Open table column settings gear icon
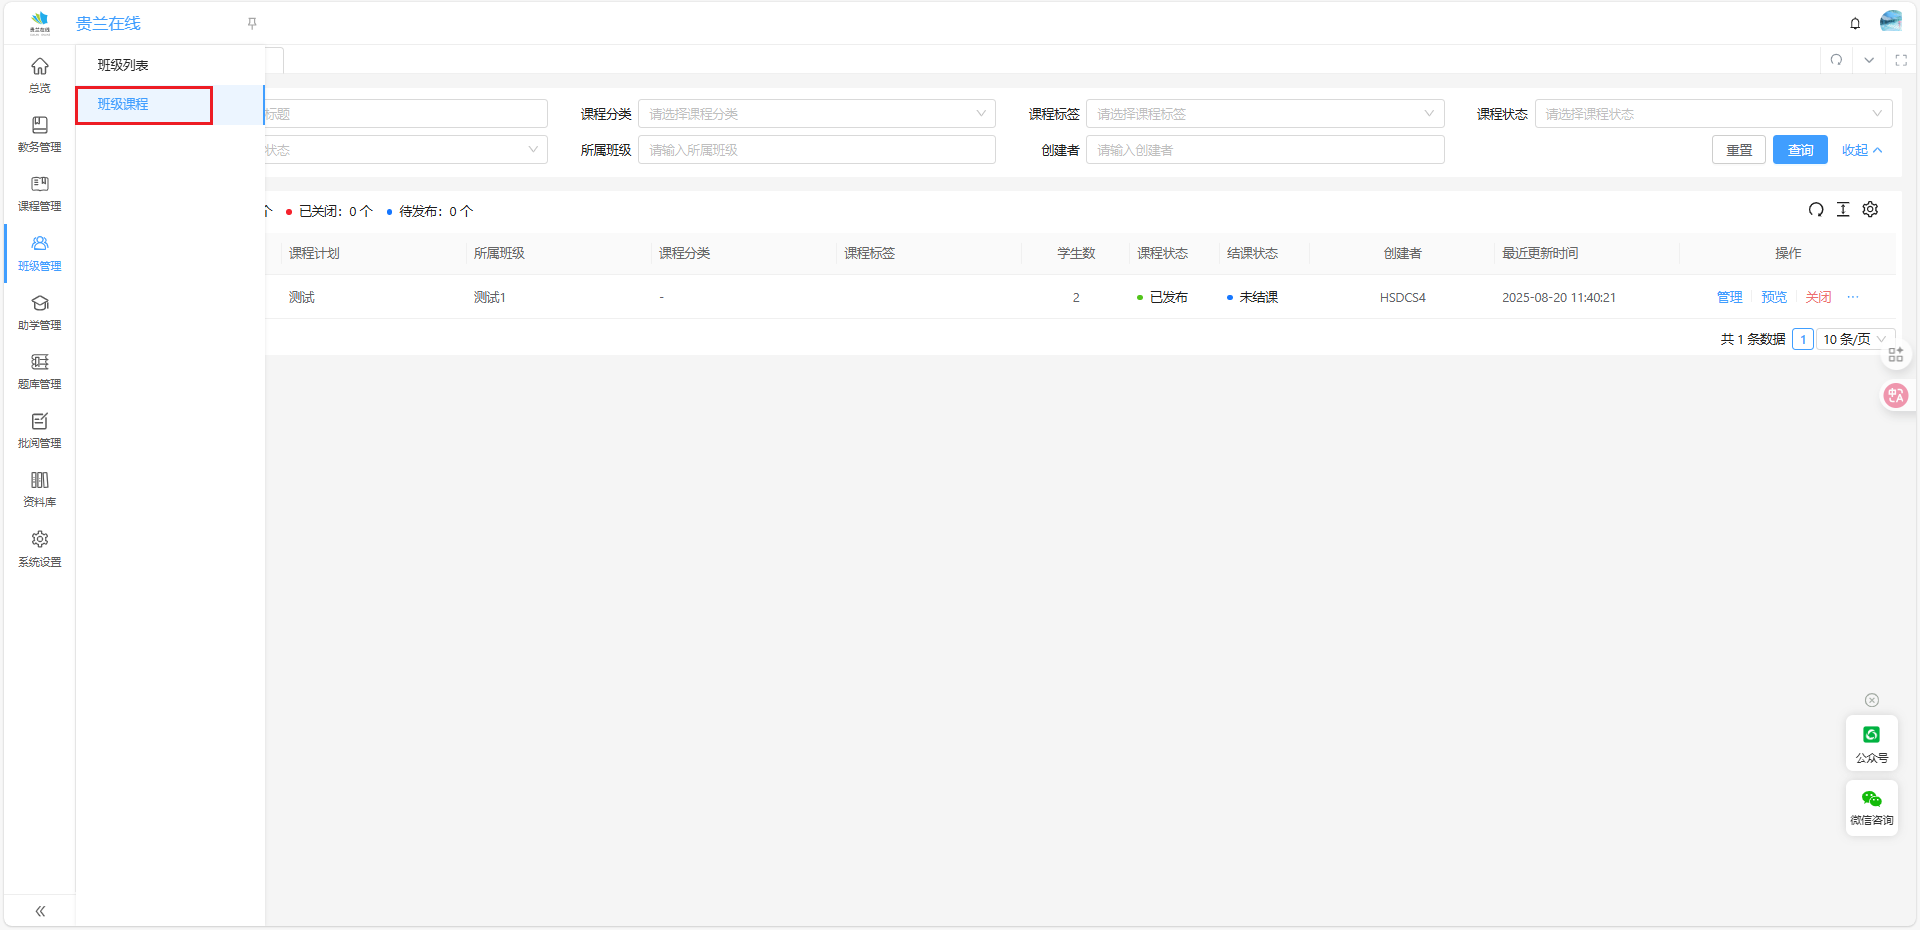Screen dimensions: 1920x930 1870,209
